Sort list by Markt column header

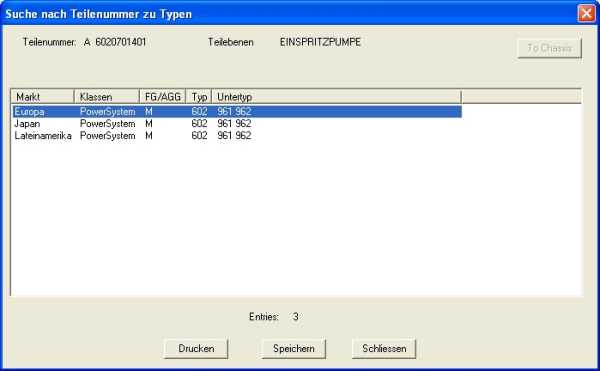42,97
